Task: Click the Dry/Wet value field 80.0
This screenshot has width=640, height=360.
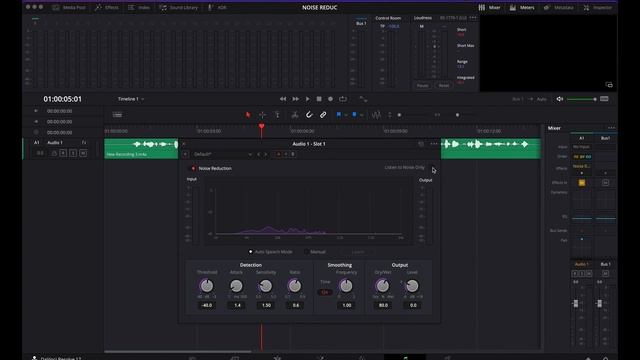Action: (383, 305)
